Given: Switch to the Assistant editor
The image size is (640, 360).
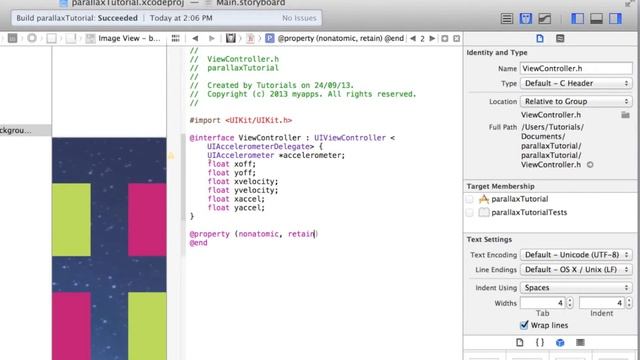Looking at the screenshot, I should tap(526, 18).
